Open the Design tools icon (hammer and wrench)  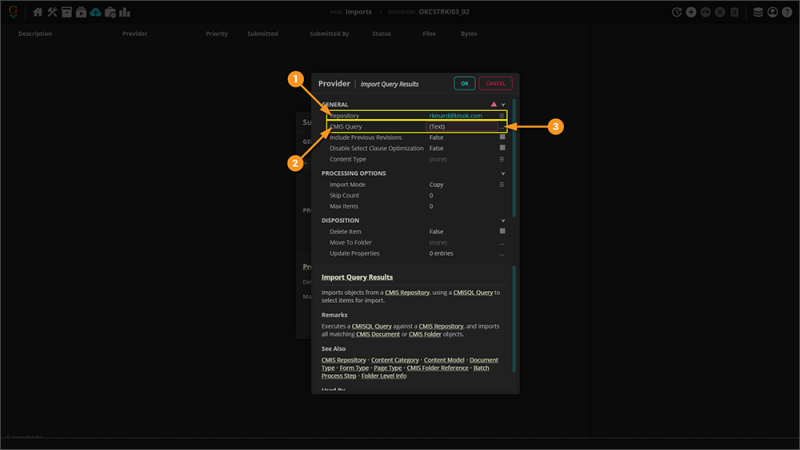coord(52,13)
